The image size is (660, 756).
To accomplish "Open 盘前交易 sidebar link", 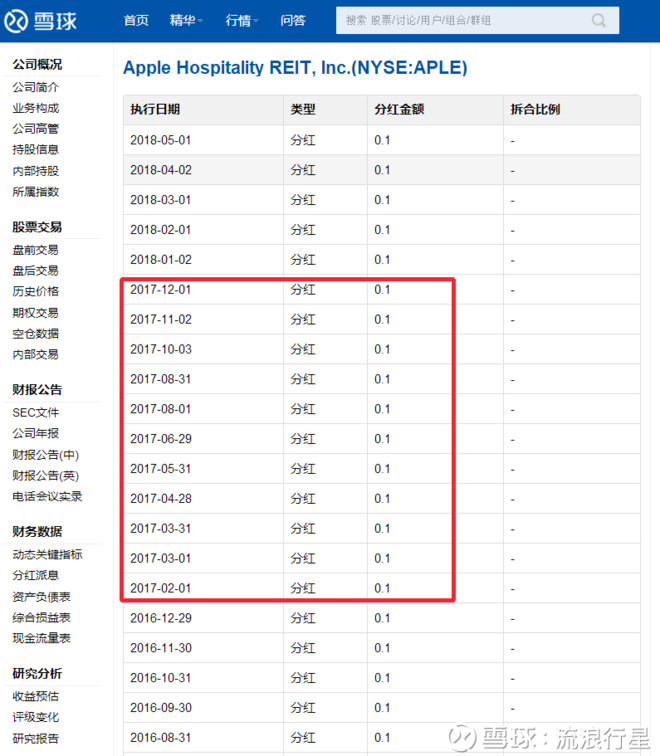I will (x=36, y=250).
